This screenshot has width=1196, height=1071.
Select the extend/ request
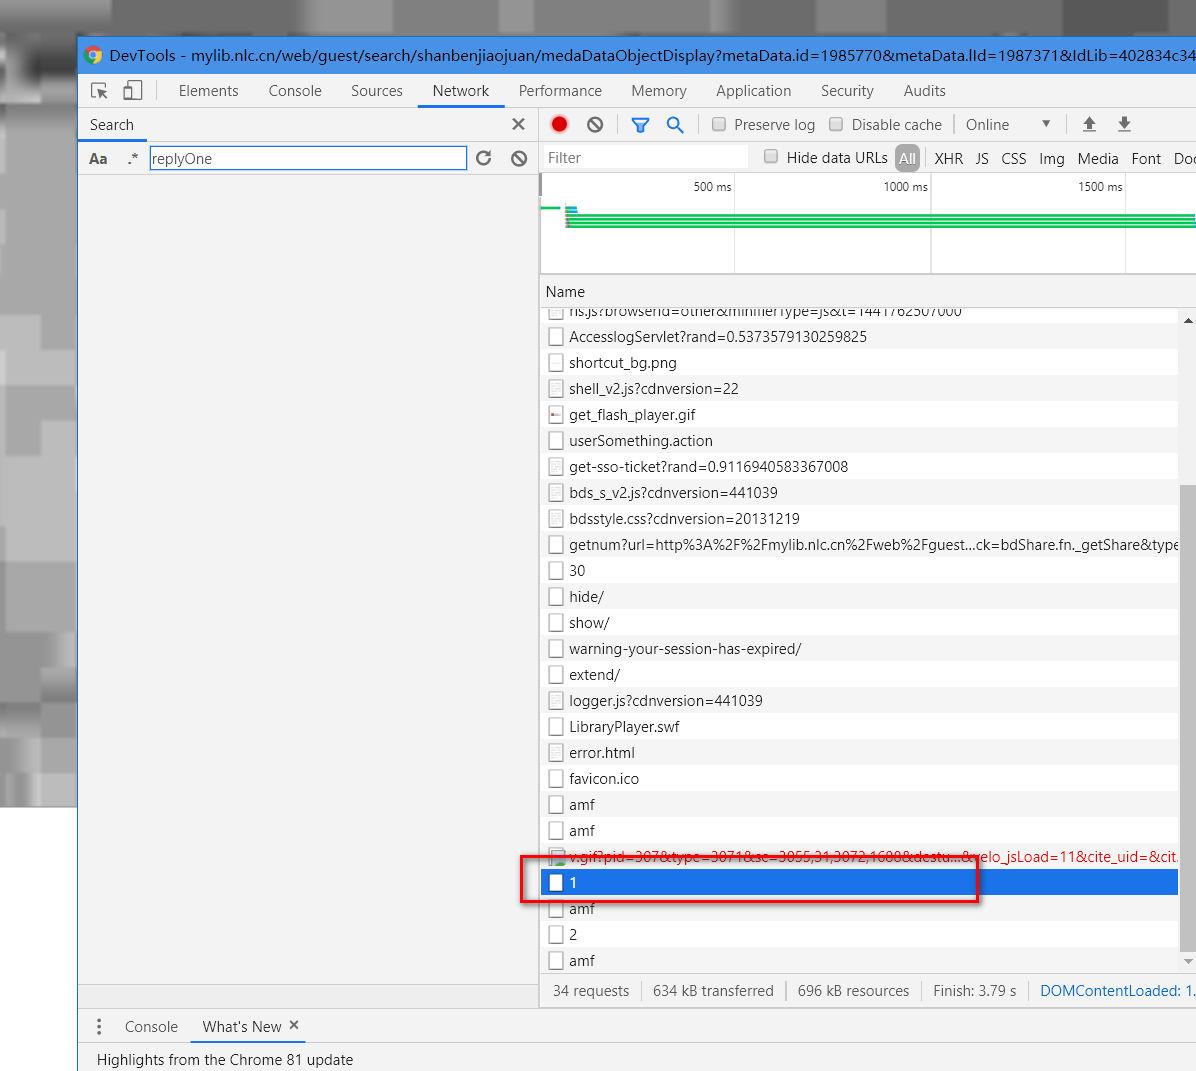pyautogui.click(x=859, y=675)
